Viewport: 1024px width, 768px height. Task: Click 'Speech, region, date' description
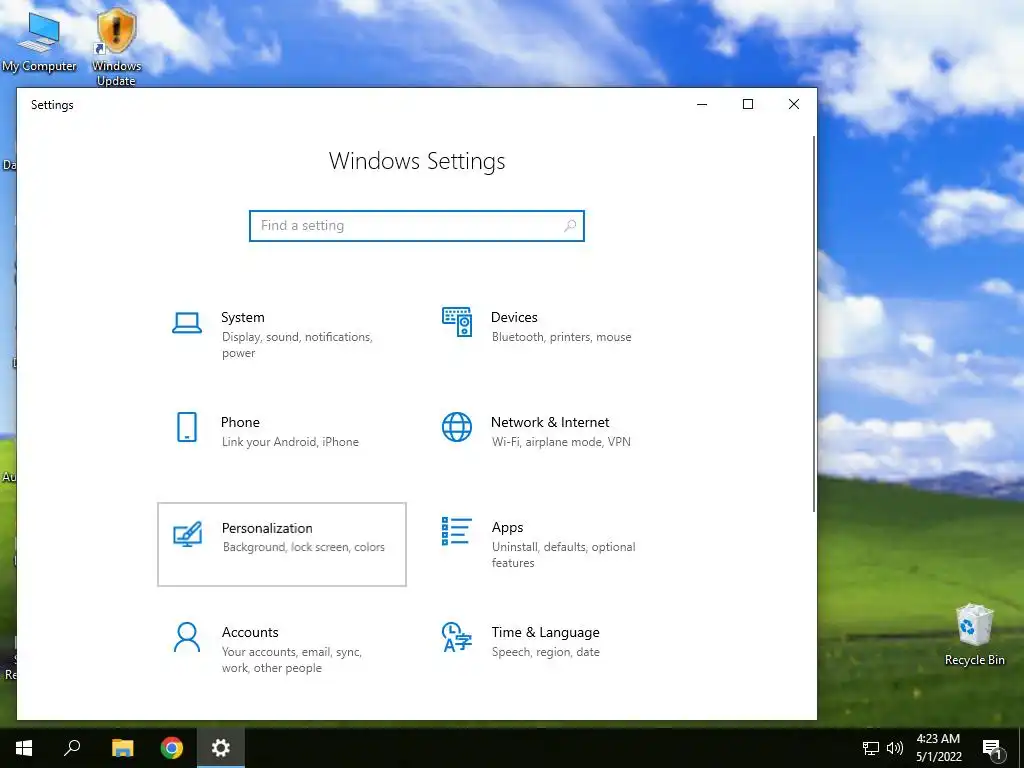(x=545, y=652)
